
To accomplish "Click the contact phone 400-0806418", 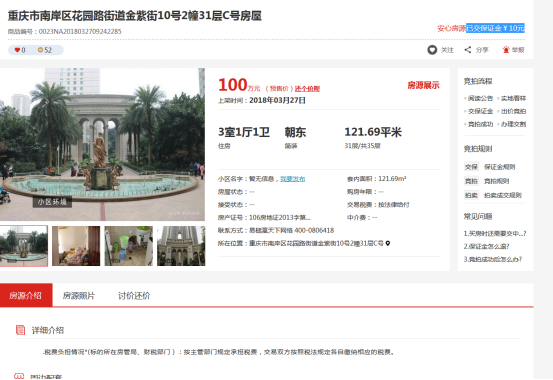I will (x=314, y=230).
